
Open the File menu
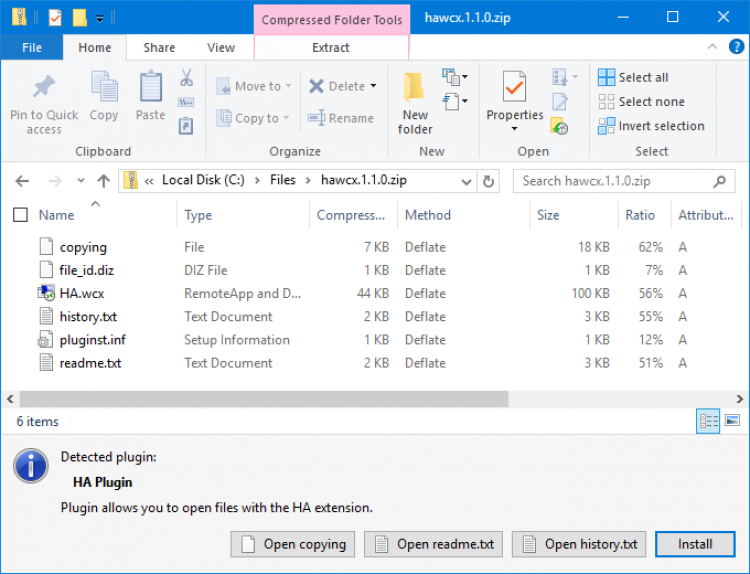click(x=31, y=47)
